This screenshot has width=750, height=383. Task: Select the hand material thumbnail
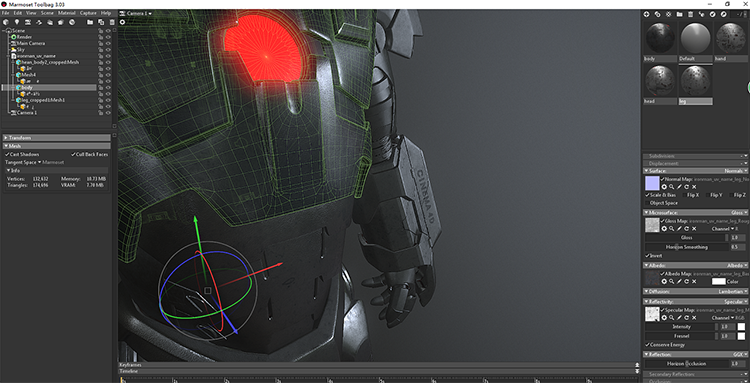pos(730,37)
